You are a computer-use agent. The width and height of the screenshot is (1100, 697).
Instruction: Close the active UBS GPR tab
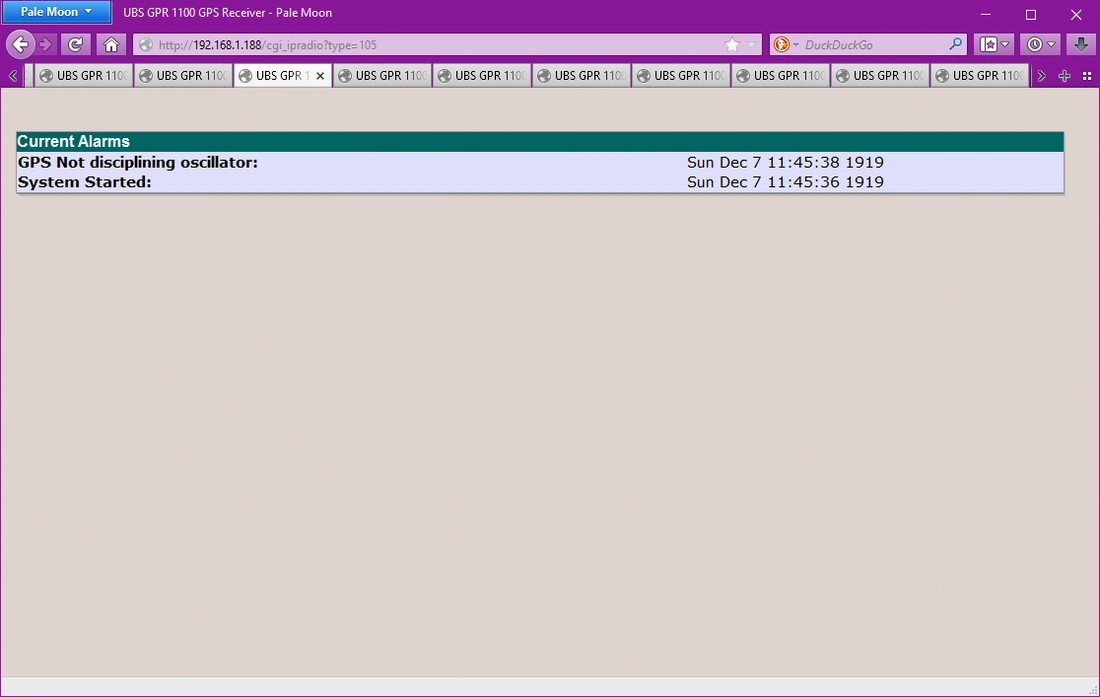point(320,76)
